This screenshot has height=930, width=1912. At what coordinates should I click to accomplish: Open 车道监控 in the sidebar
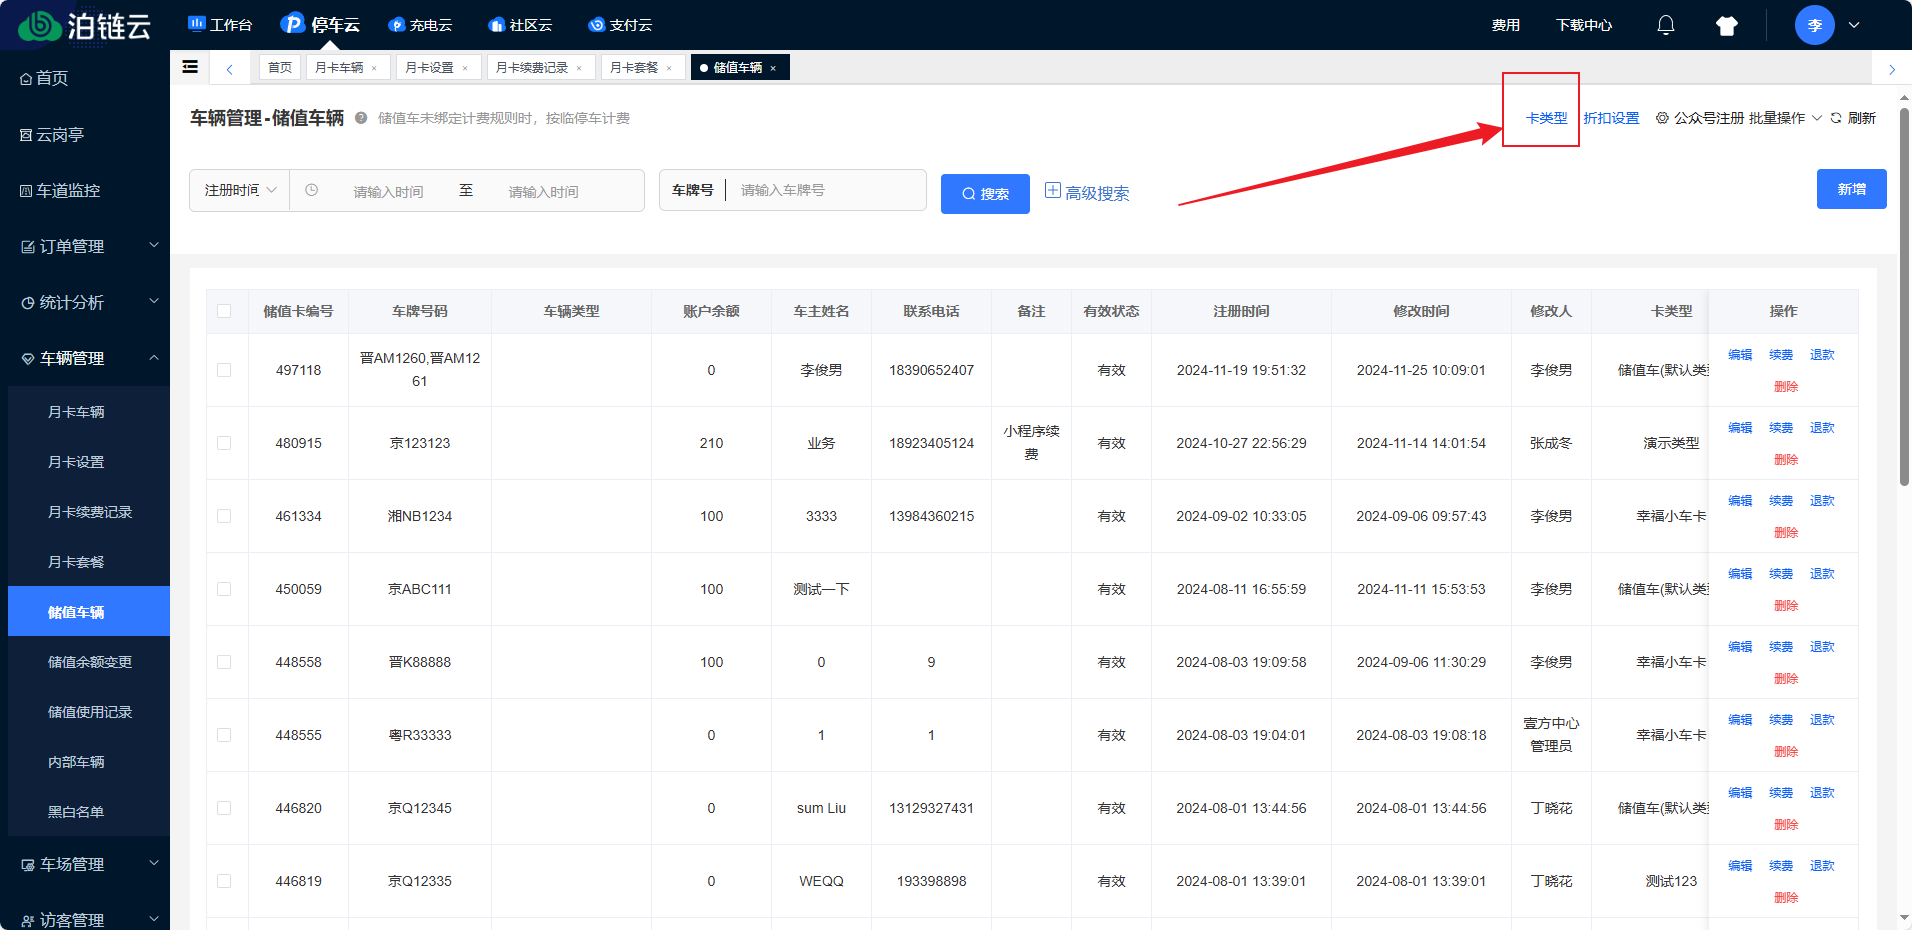click(x=85, y=190)
